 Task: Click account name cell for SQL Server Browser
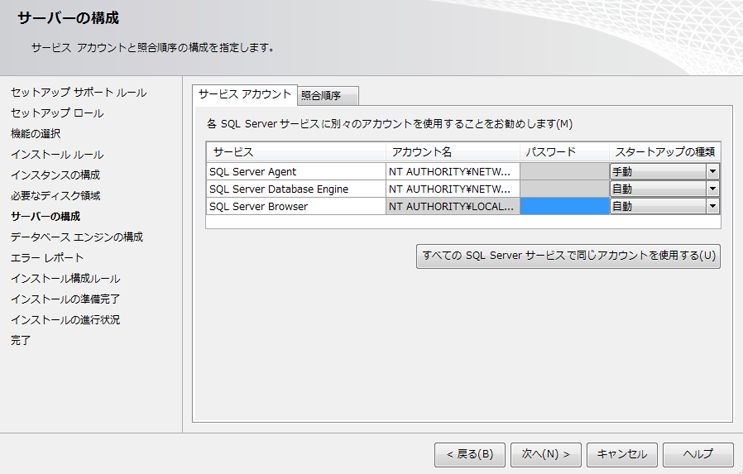[453, 206]
